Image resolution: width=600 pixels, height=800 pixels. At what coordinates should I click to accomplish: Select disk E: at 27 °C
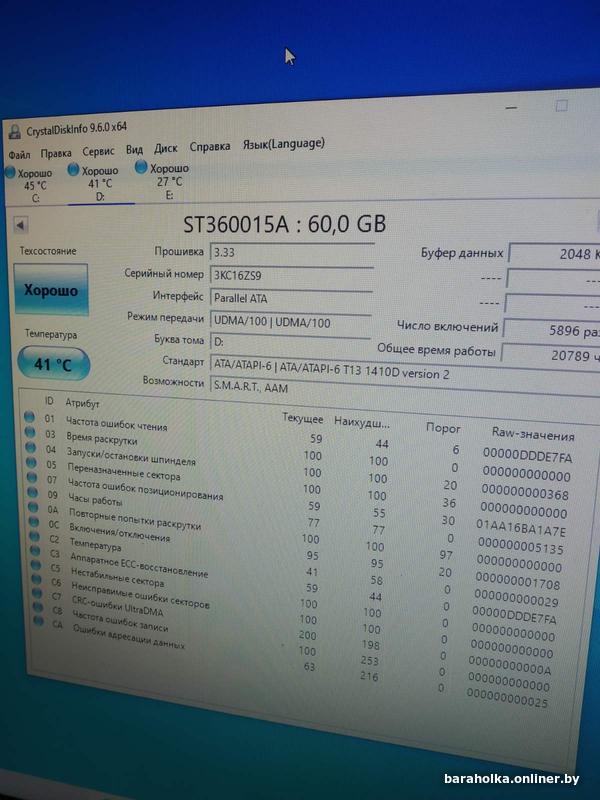coord(163,181)
